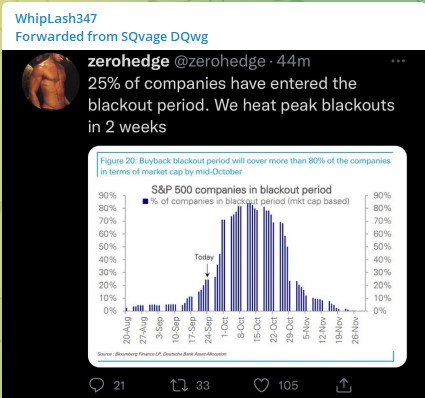Click the retweet count 33
This screenshot has width=425, height=398.
[203, 386]
